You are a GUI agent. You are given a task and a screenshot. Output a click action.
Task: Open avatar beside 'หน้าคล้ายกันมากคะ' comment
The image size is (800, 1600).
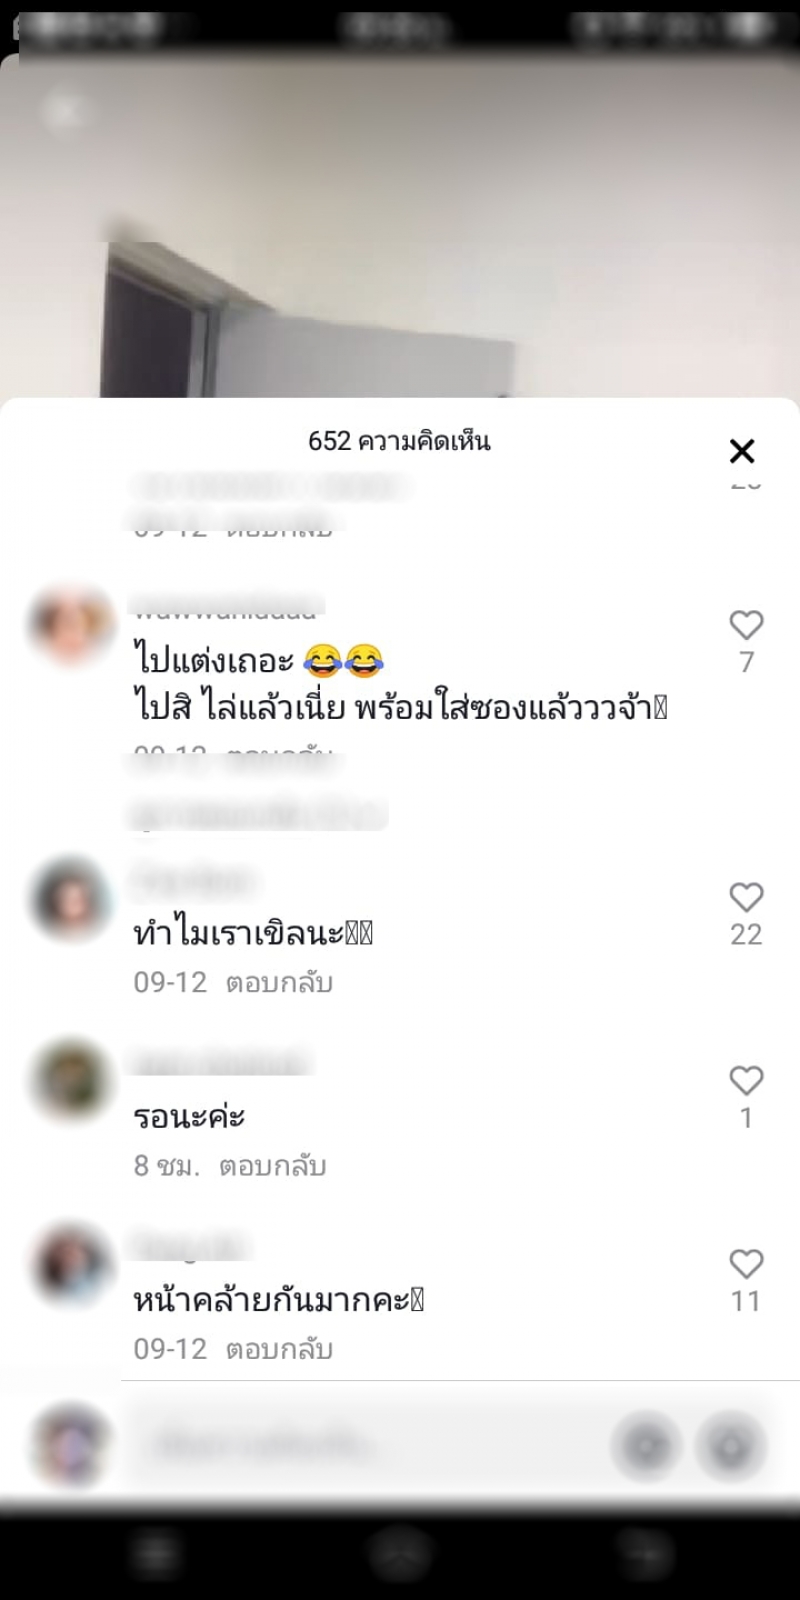(71, 1265)
